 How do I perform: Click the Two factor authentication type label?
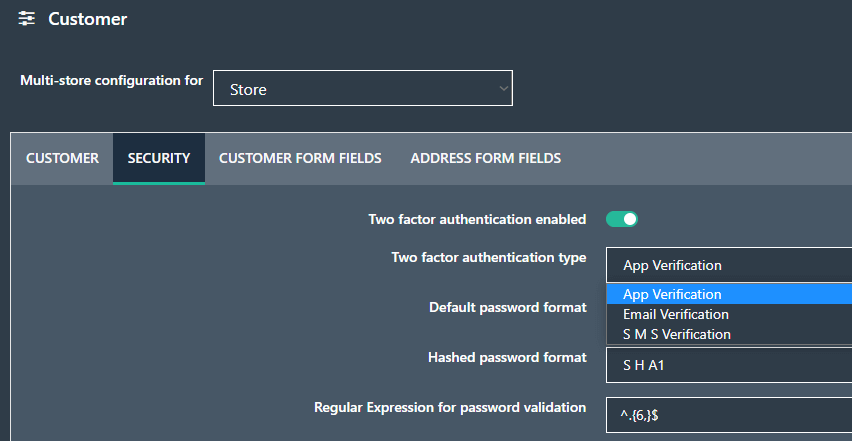pos(488,257)
